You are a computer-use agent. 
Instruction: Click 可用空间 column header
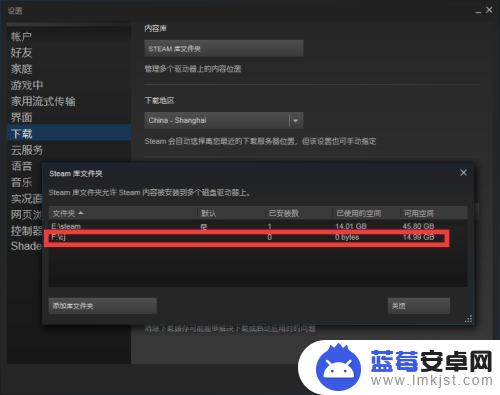click(419, 213)
